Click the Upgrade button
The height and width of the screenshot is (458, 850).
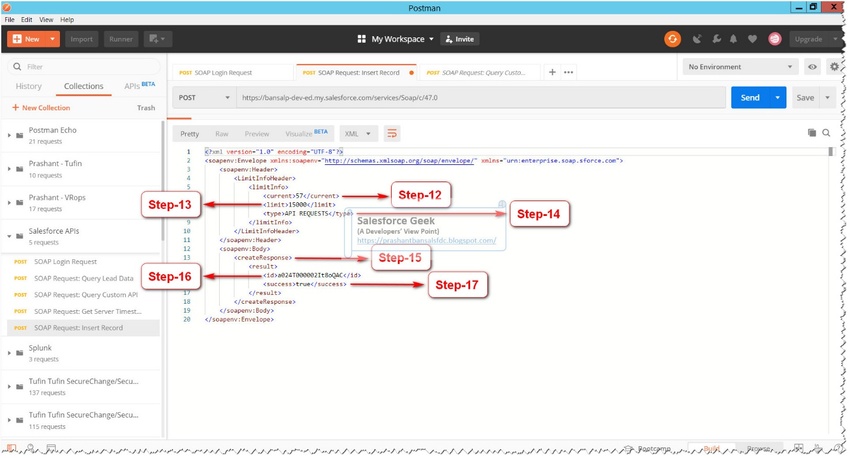[x=808, y=39]
